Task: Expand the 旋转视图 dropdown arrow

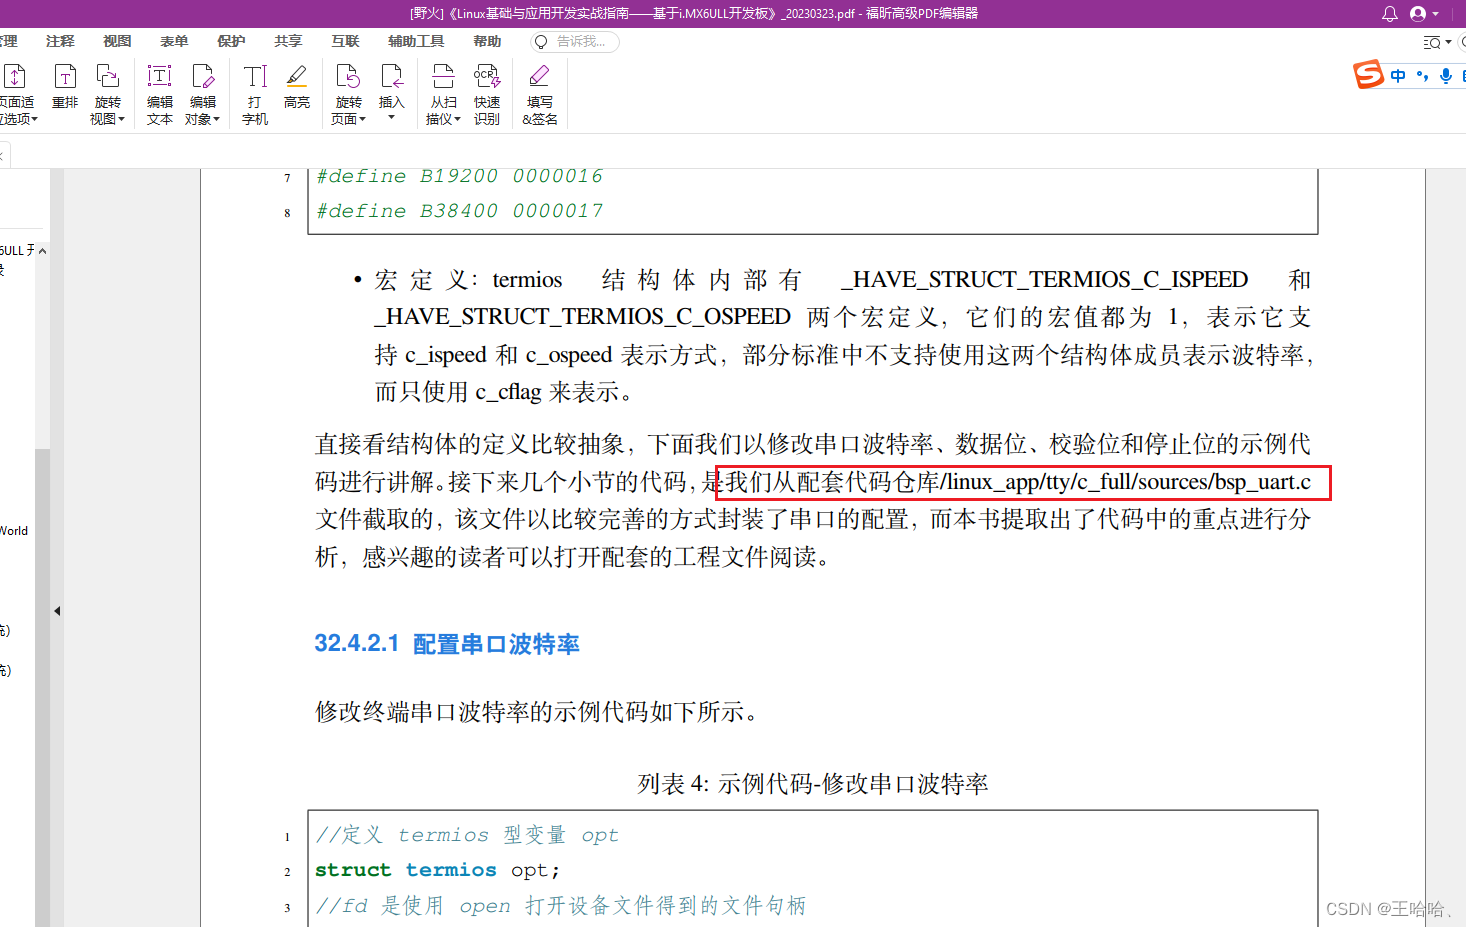Action: coord(122,120)
